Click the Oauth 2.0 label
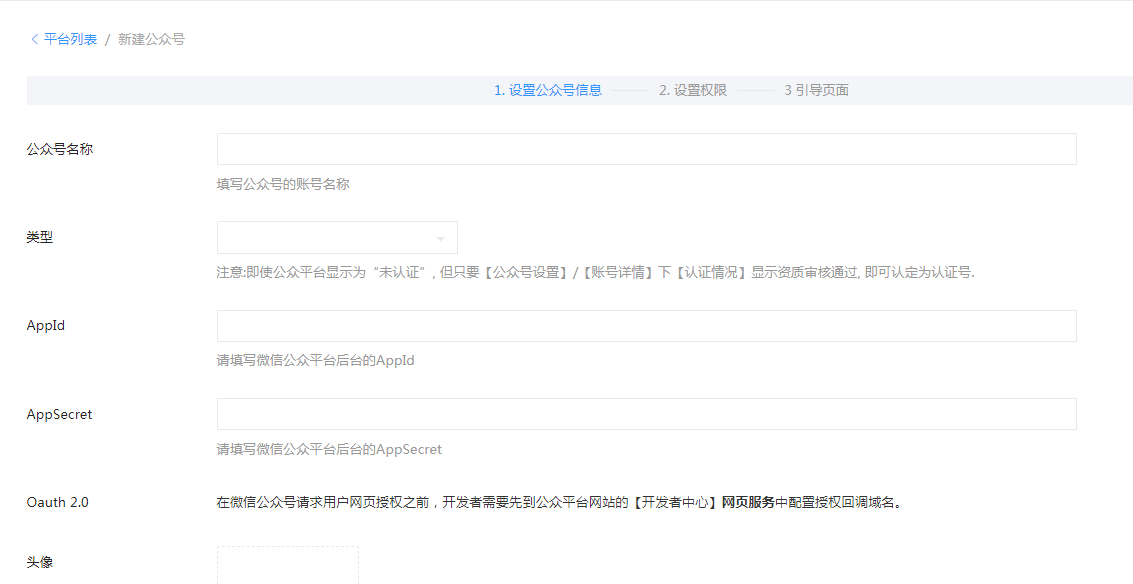This screenshot has height=584, width=1133. [x=58, y=502]
